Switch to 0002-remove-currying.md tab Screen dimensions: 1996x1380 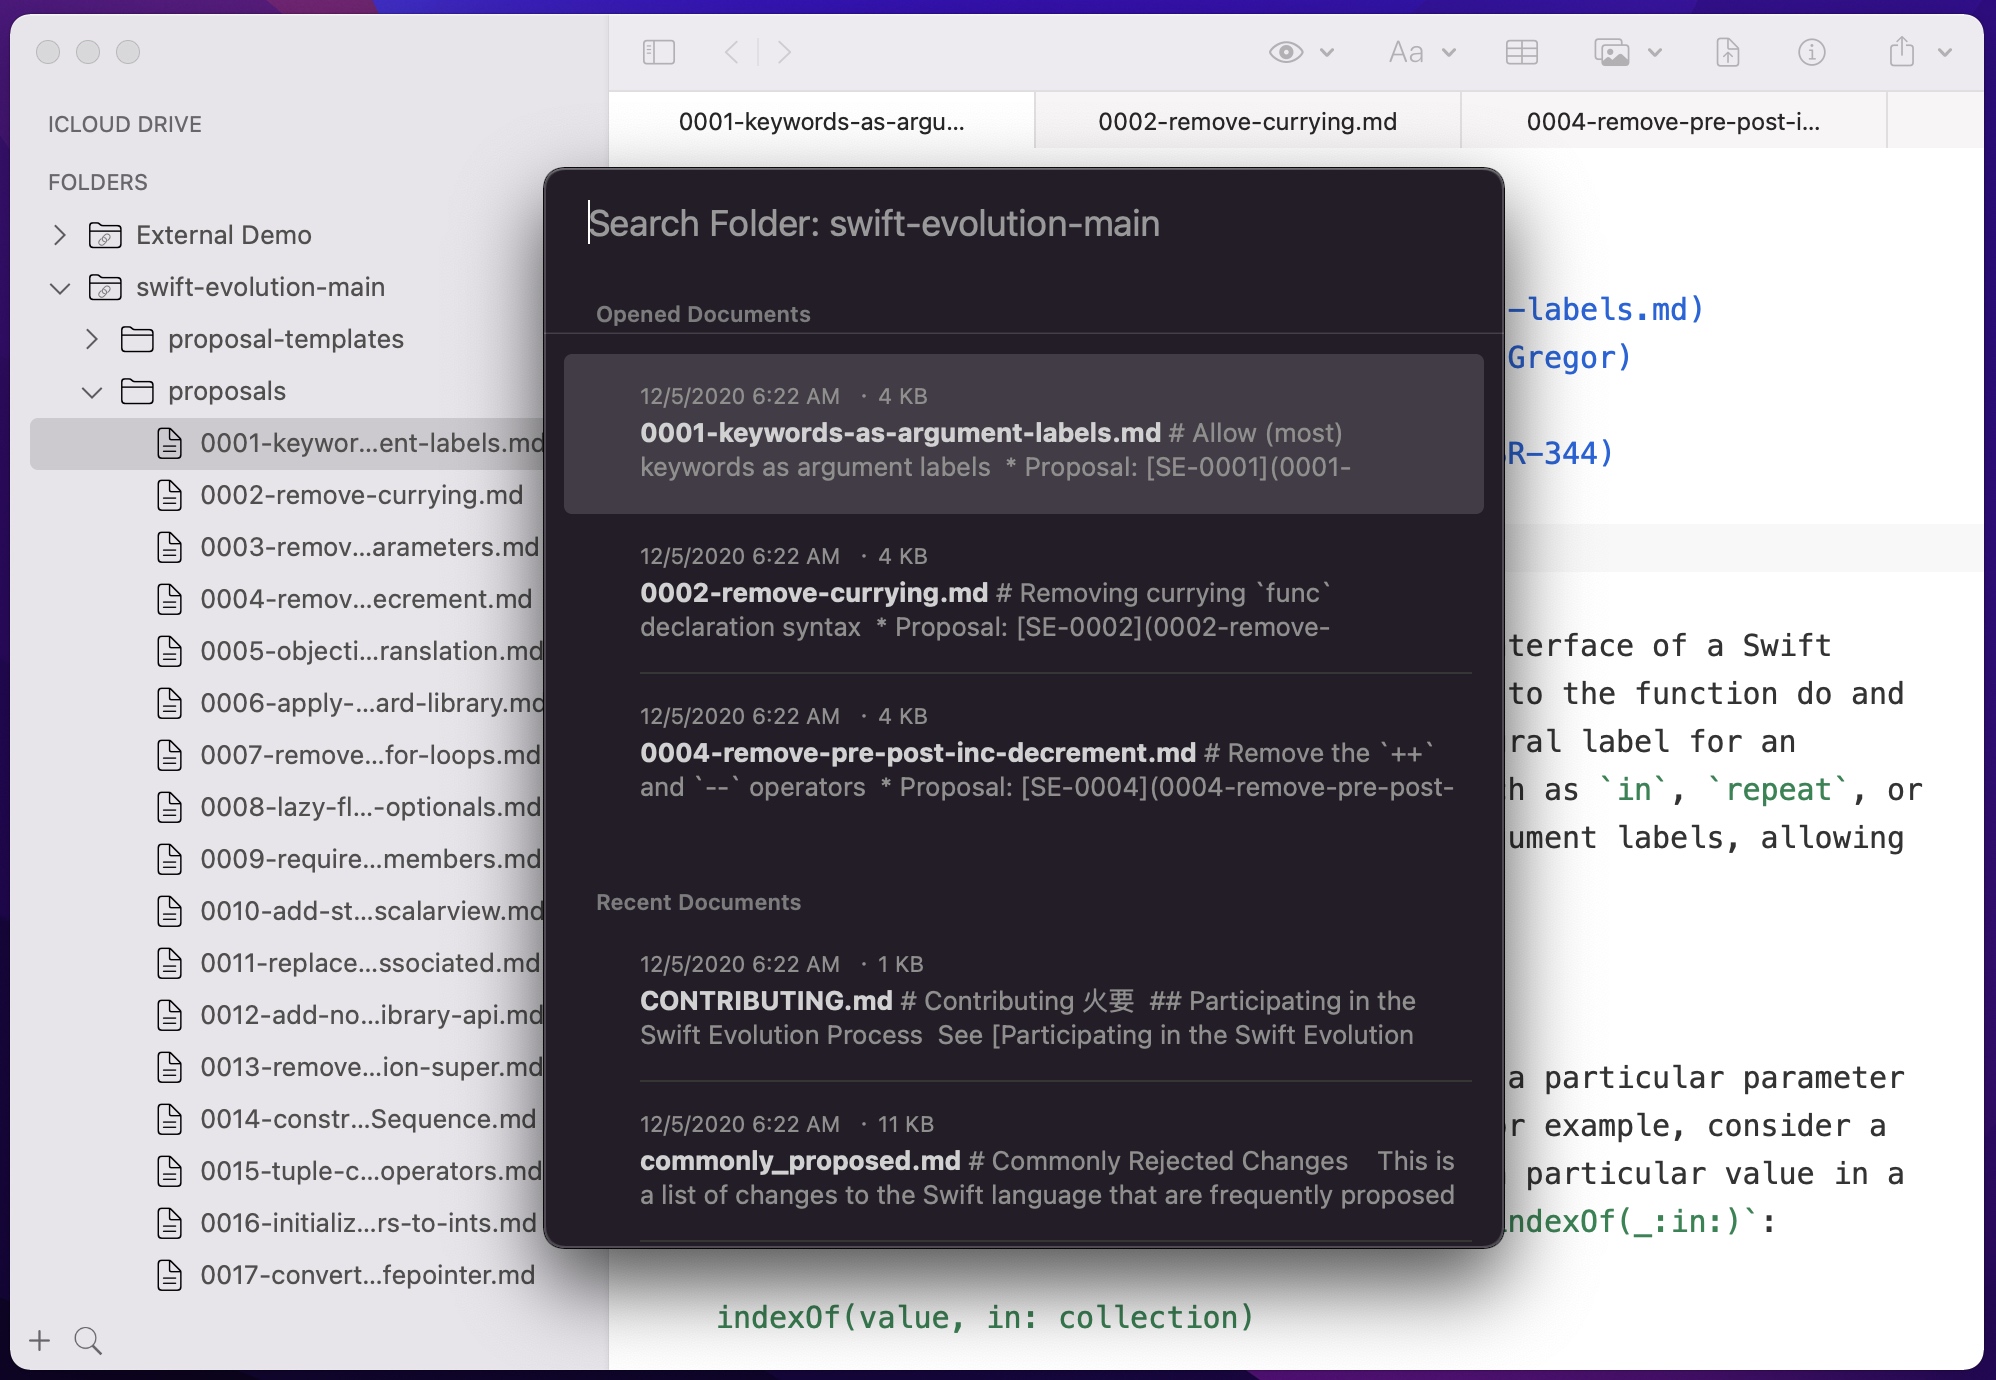point(1247,122)
